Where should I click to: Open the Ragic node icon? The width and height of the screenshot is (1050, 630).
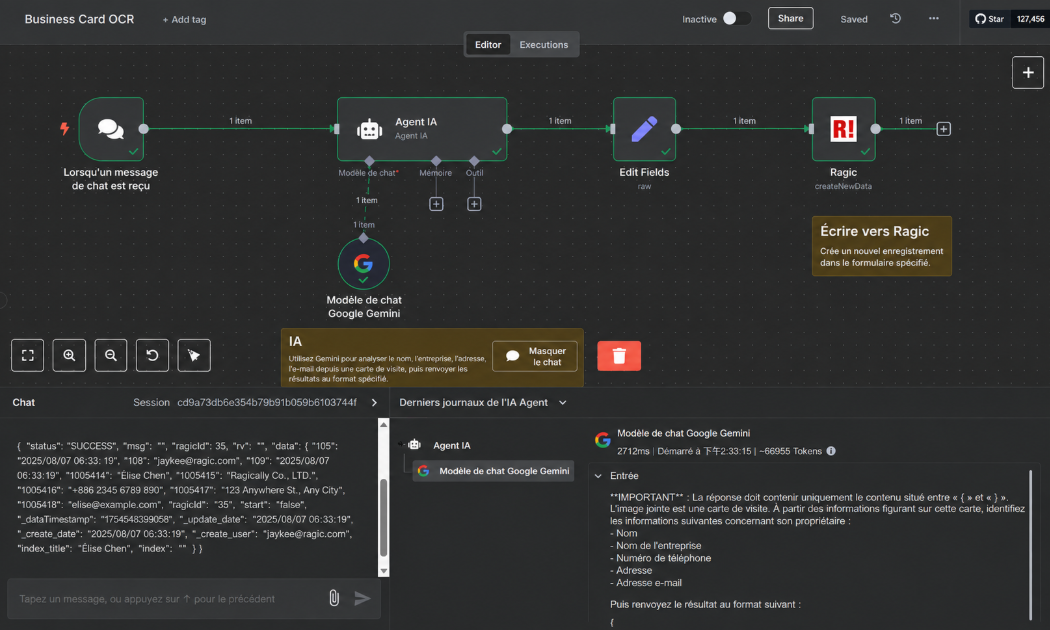[x=844, y=129]
